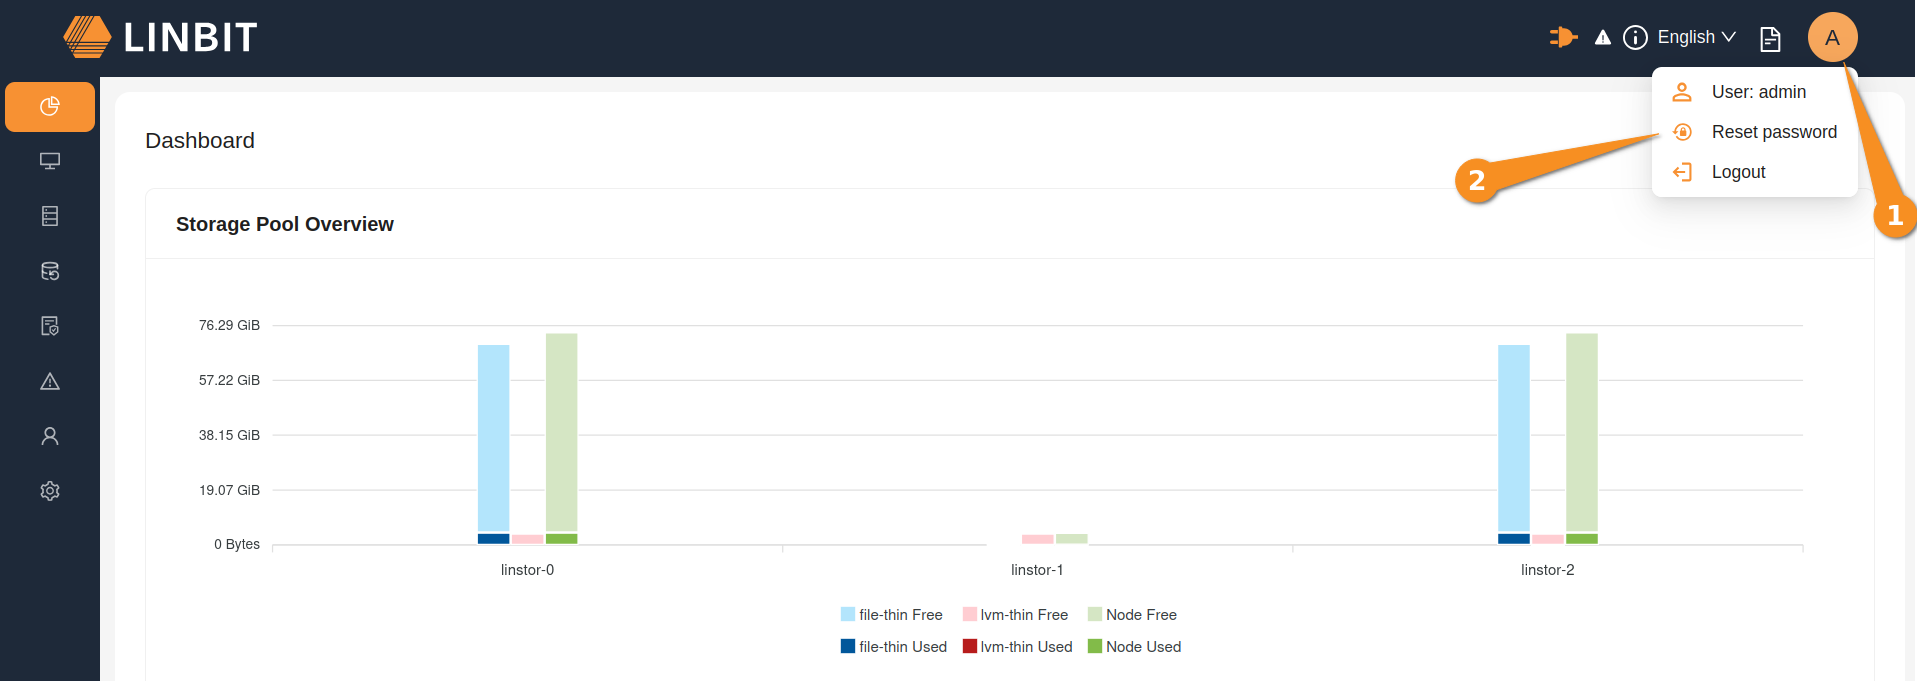
Task: Click the 57.22 GiB axis value
Action: pyautogui.click(x=229, y=380)
